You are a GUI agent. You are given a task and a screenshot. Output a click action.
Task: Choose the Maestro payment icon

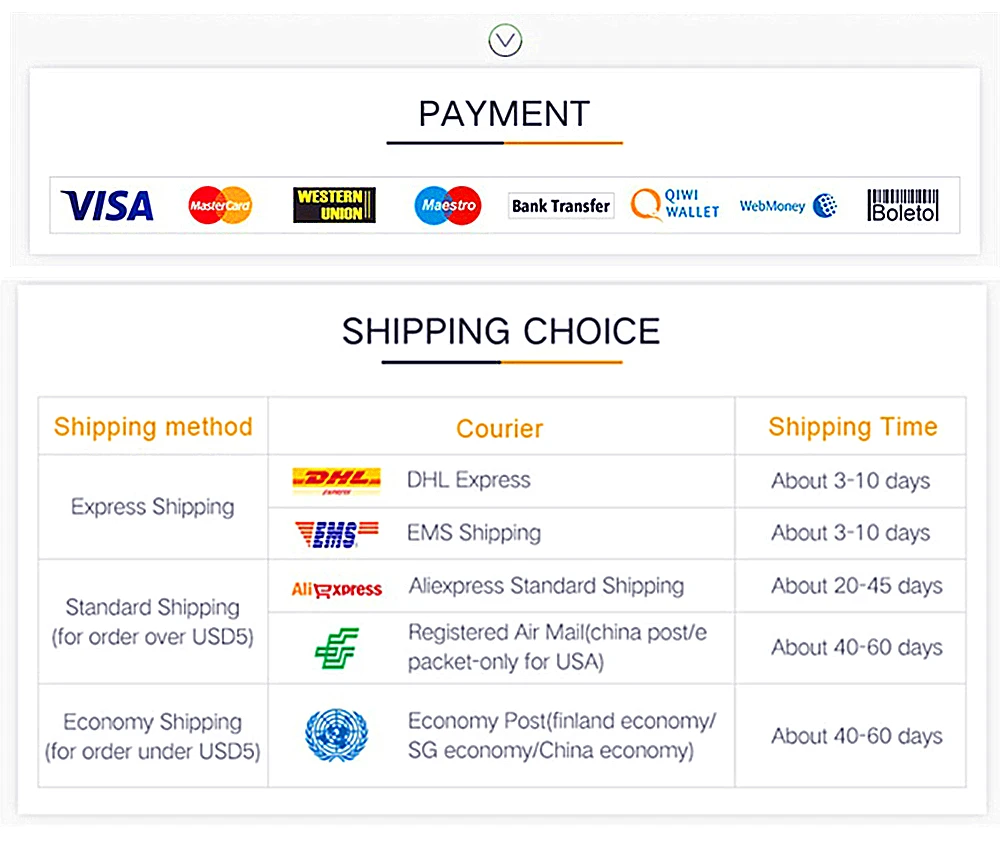click(448, 205)
